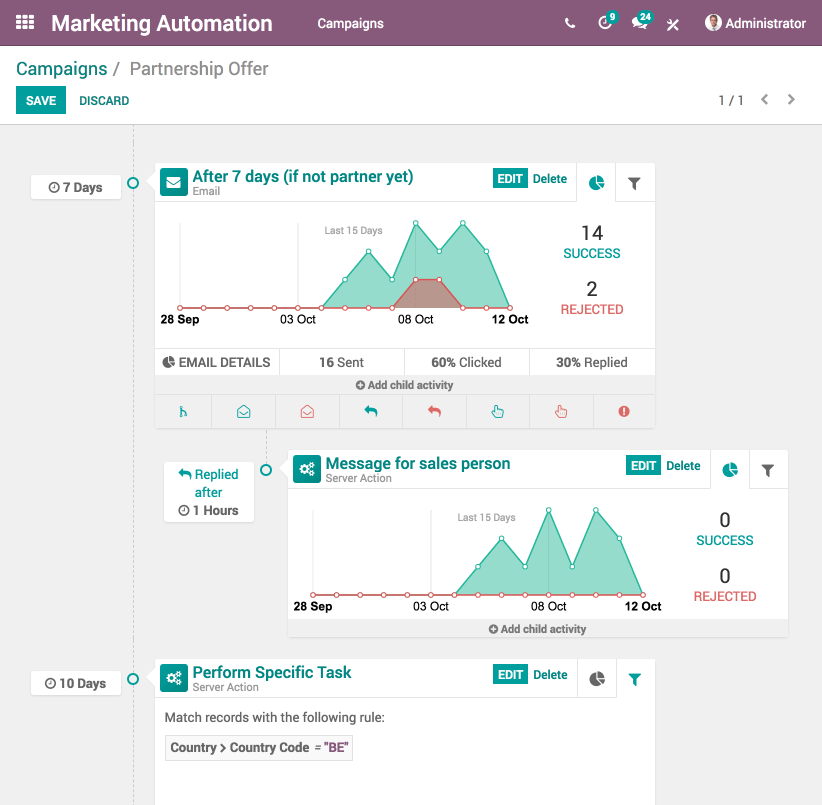Open the activities clock icon showing 9

point(605,23)
